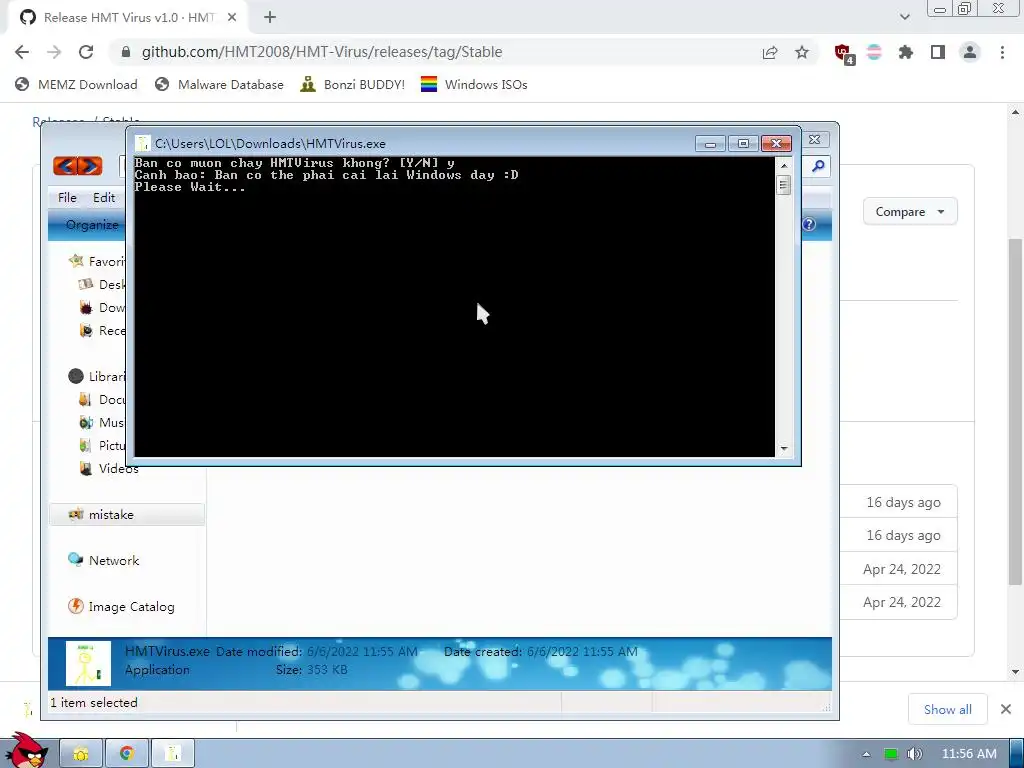Image resolution: width=1024 pixels, height=768 pixels.
Task: Open Explorer taskbar button
Action: [82, 754]
